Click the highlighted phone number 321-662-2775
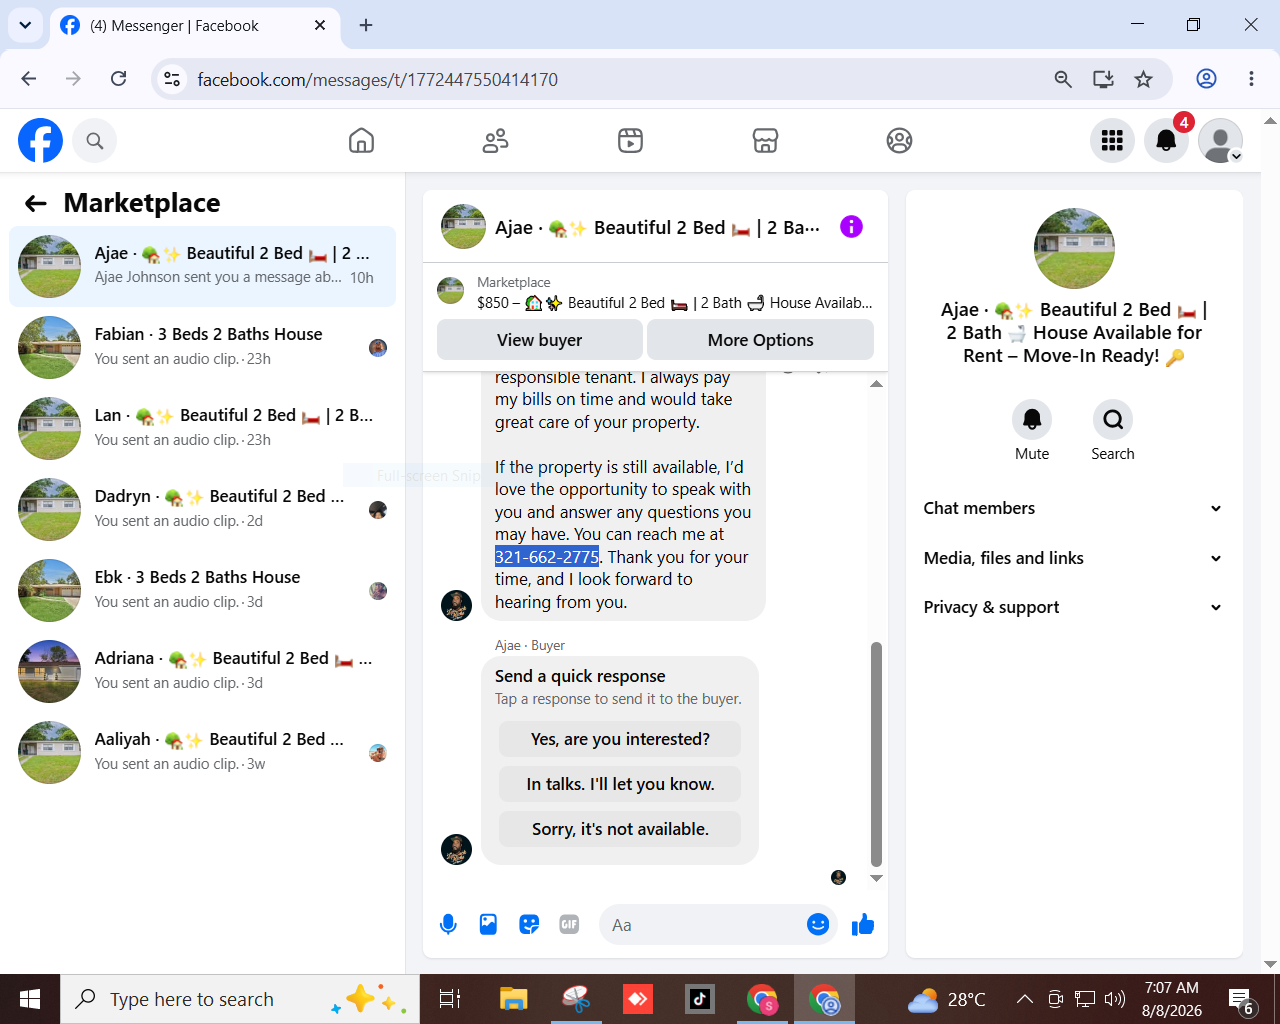 [x=547, y=557]
